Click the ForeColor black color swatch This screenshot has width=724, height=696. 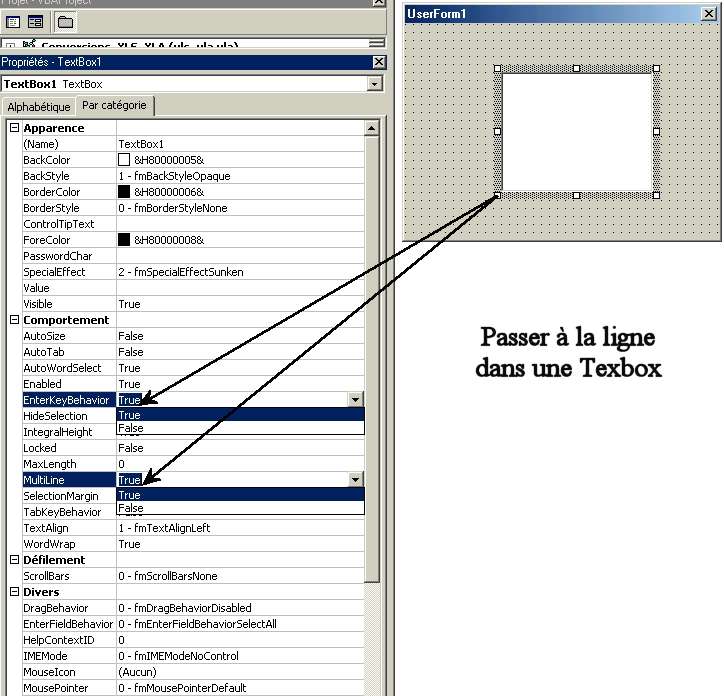[124, 240]
